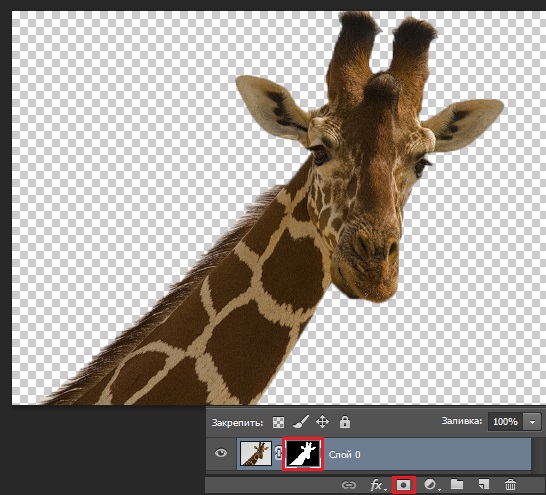Click the link layers chain icon

(x=349, y=485)
